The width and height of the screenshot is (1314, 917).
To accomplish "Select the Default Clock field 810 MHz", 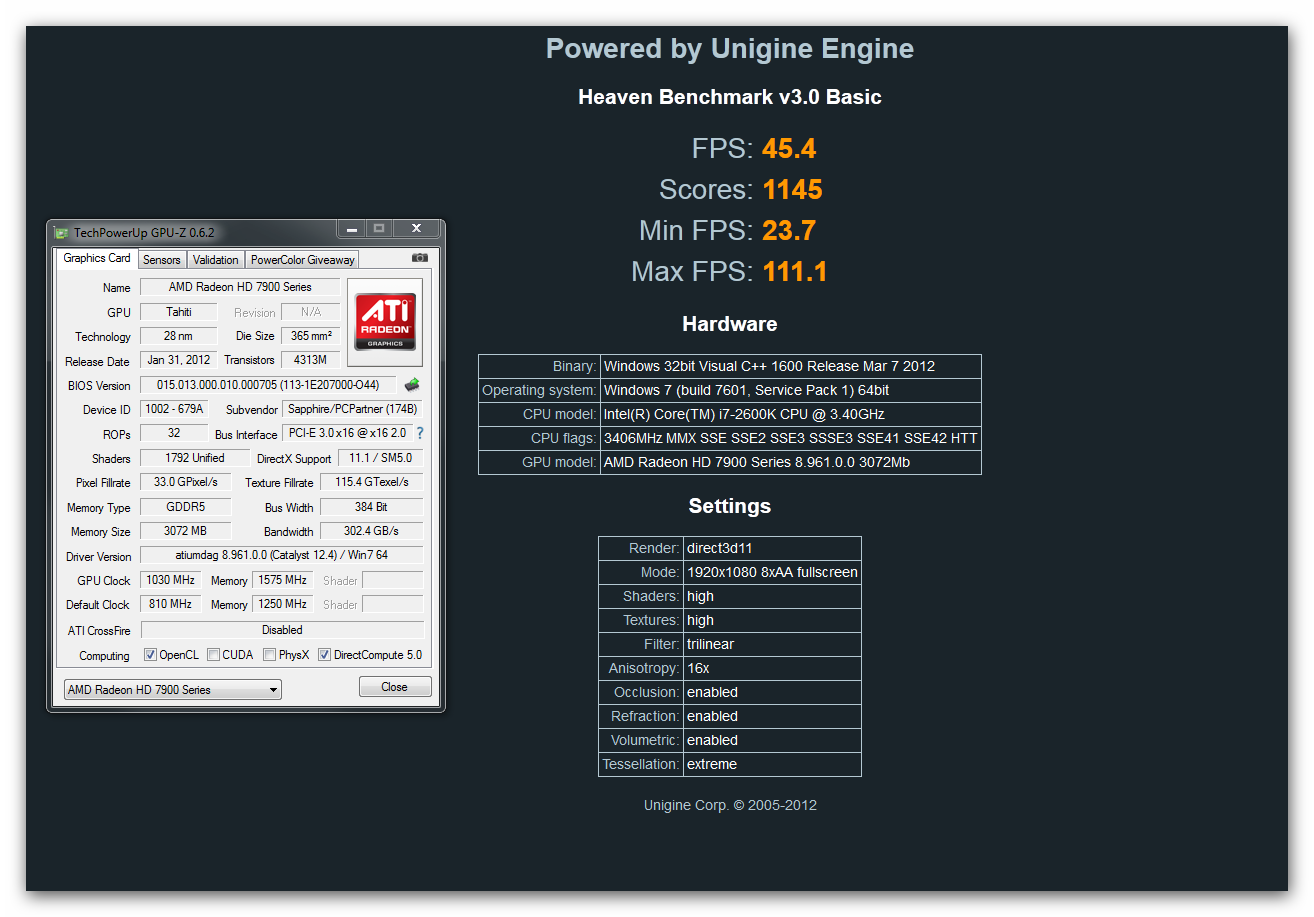I will [x=171, y=604].
